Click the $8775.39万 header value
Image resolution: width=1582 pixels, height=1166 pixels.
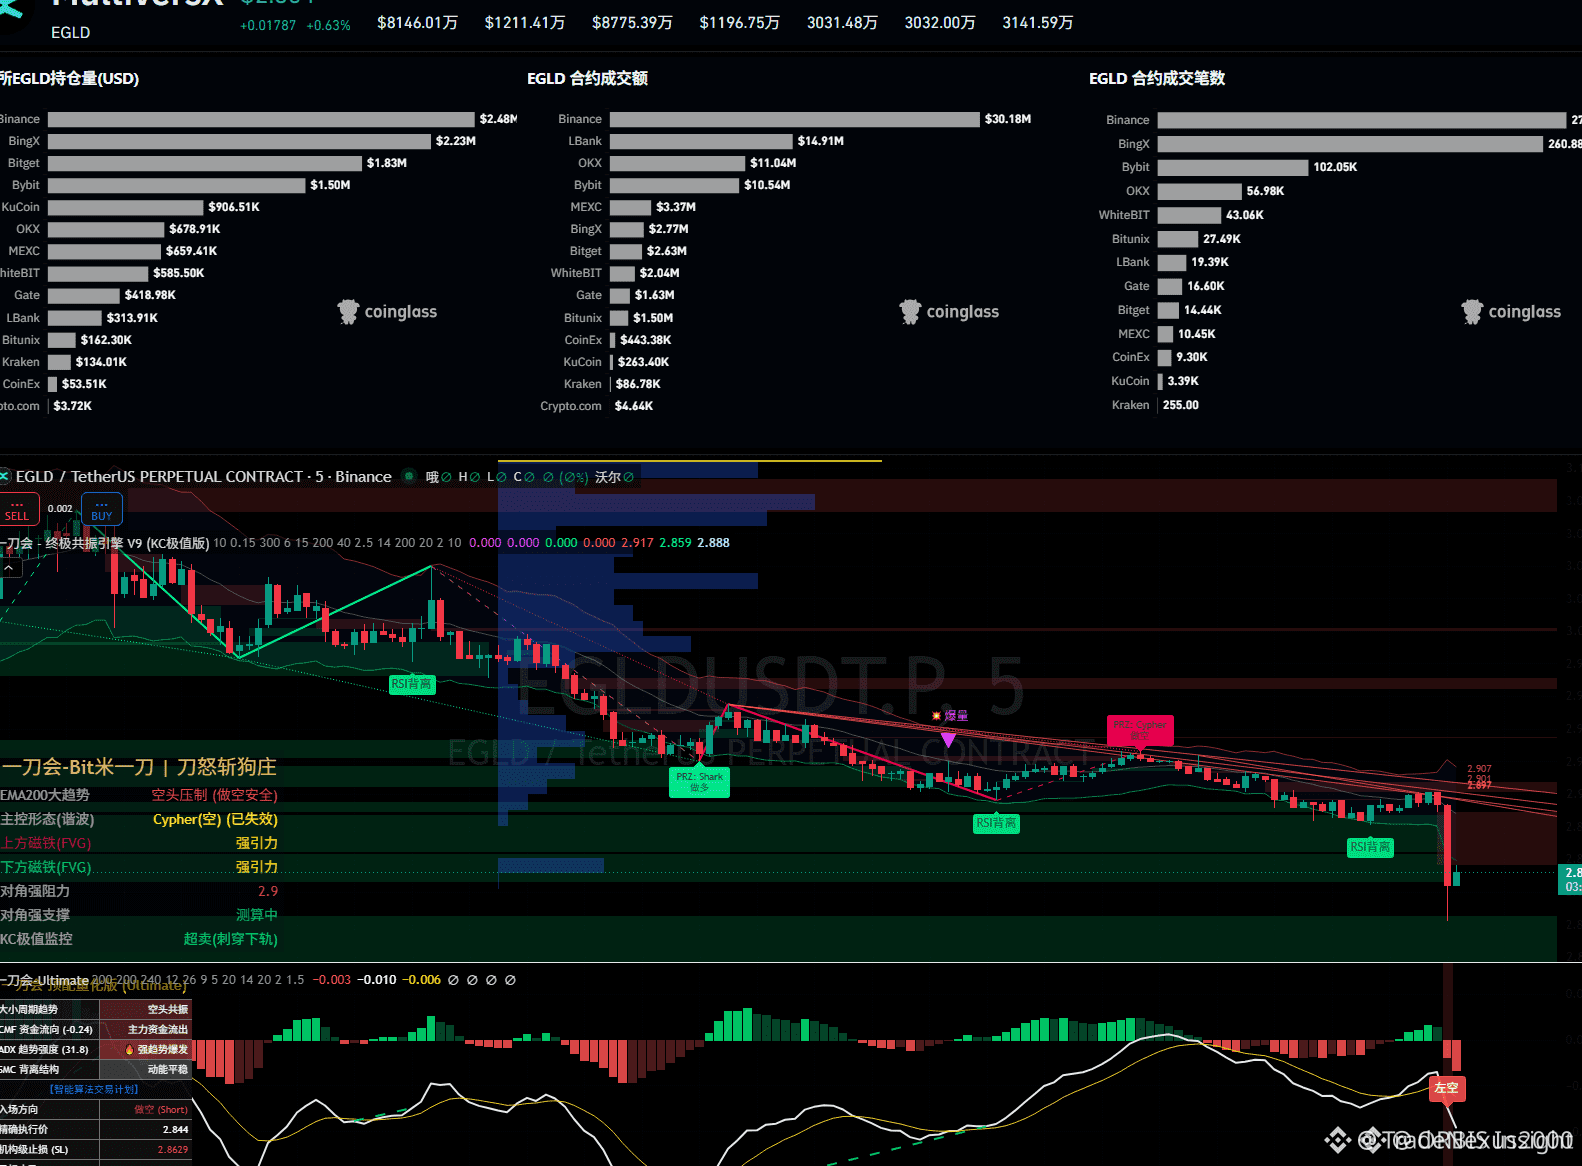click(x=632, y=22)
